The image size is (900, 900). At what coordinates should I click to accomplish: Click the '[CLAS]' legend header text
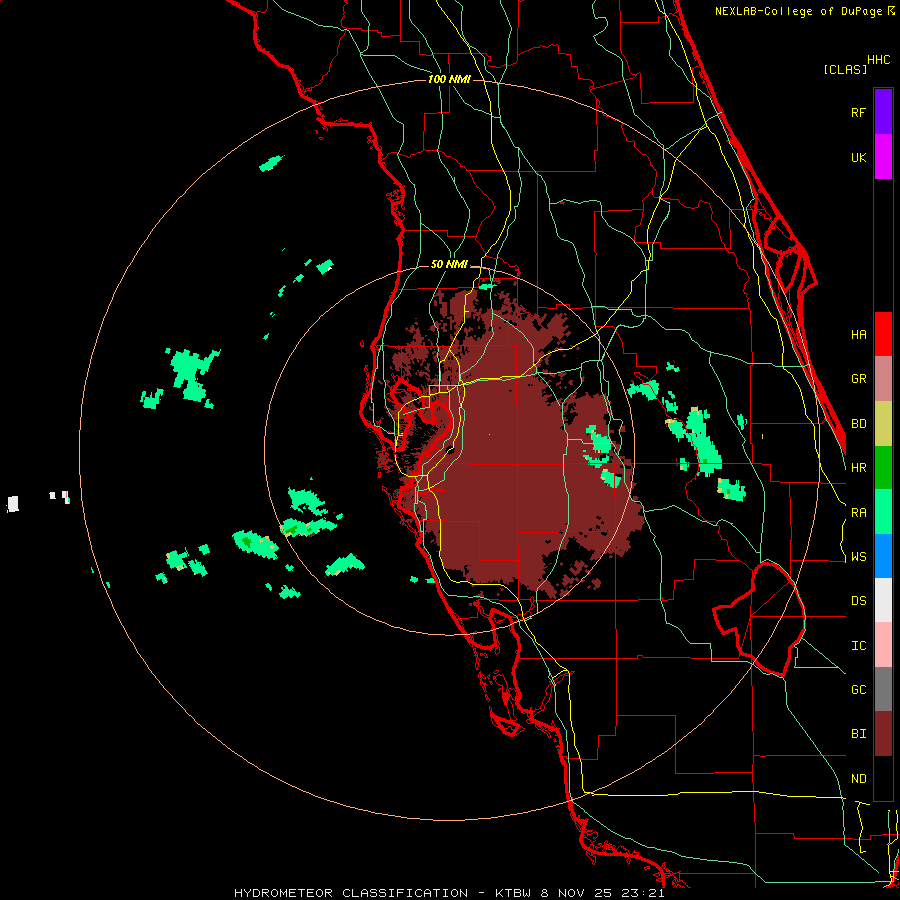845,69
